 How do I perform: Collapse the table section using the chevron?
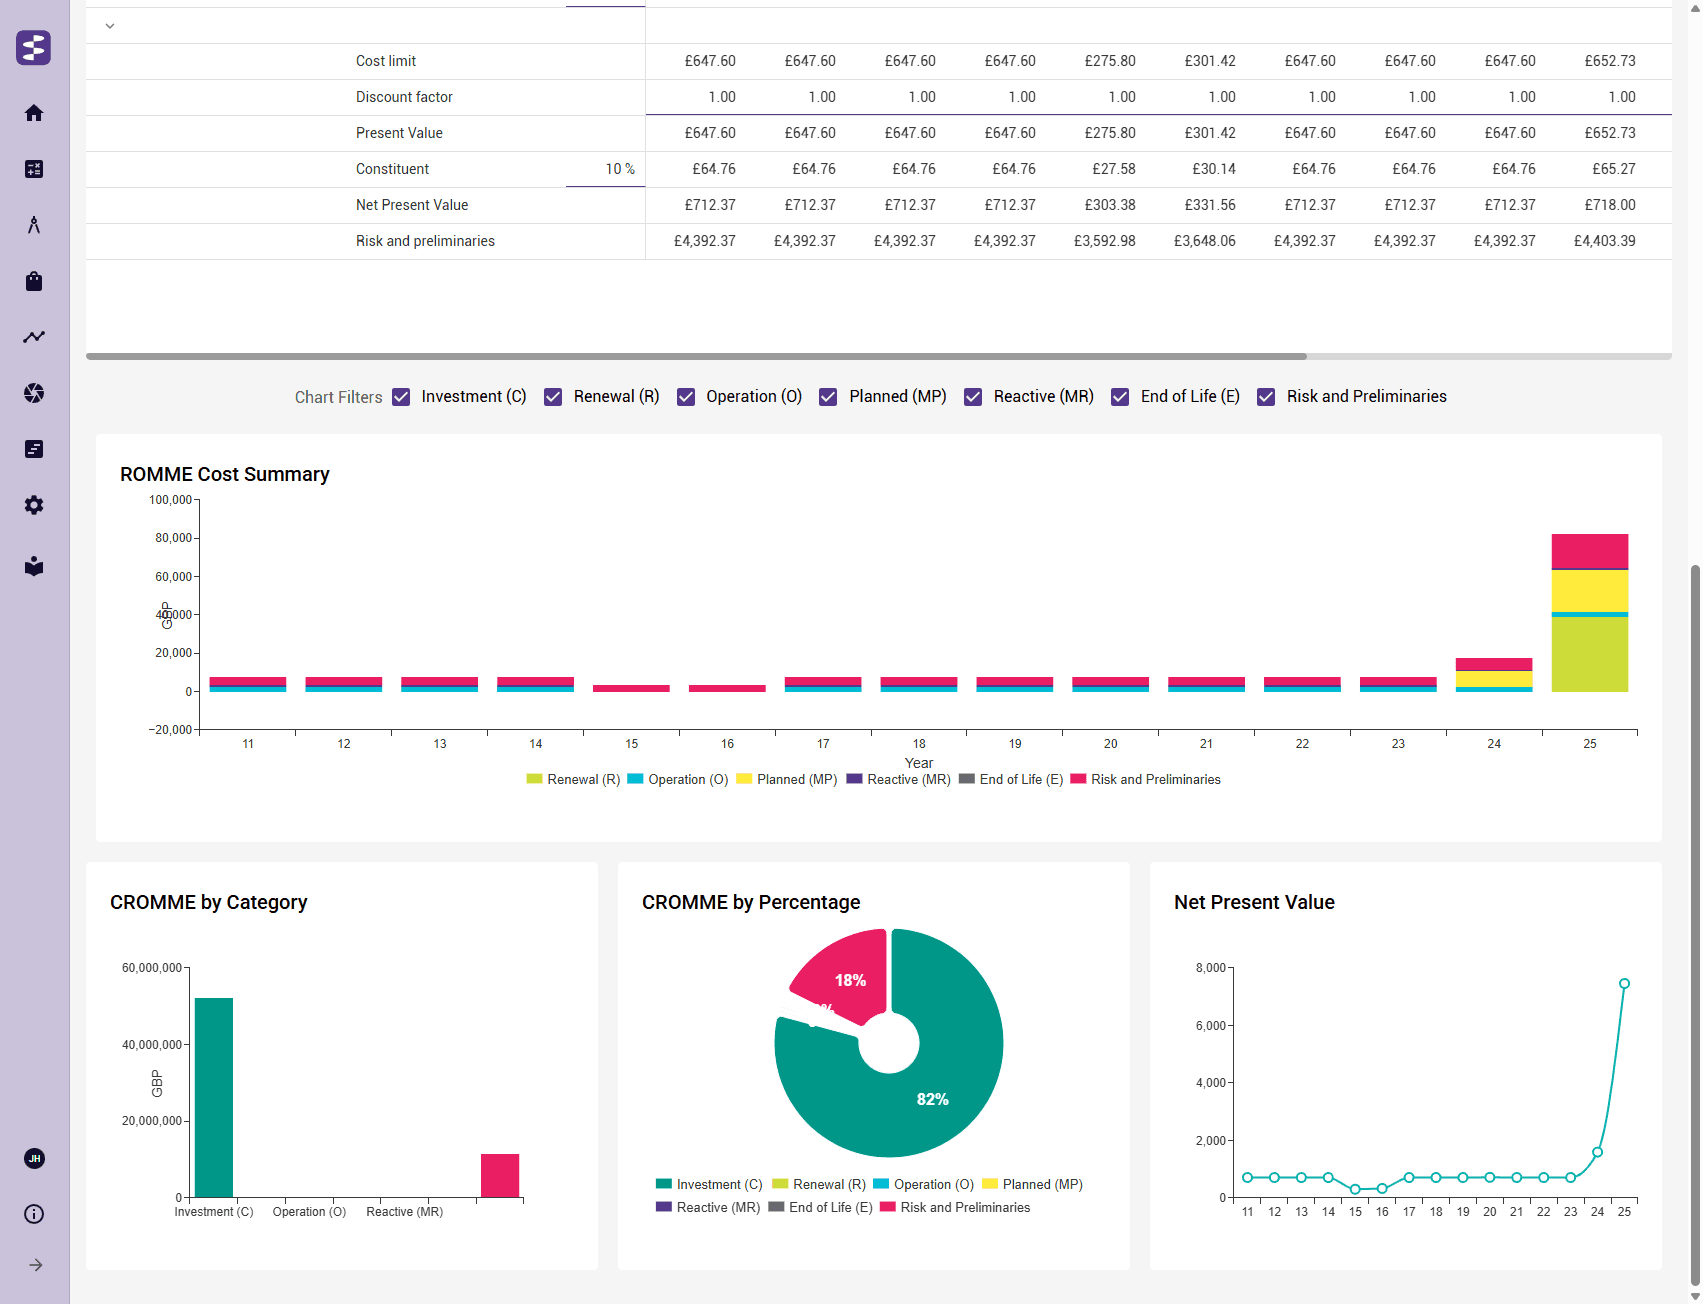pyautogui.click(x=110, y=26)
